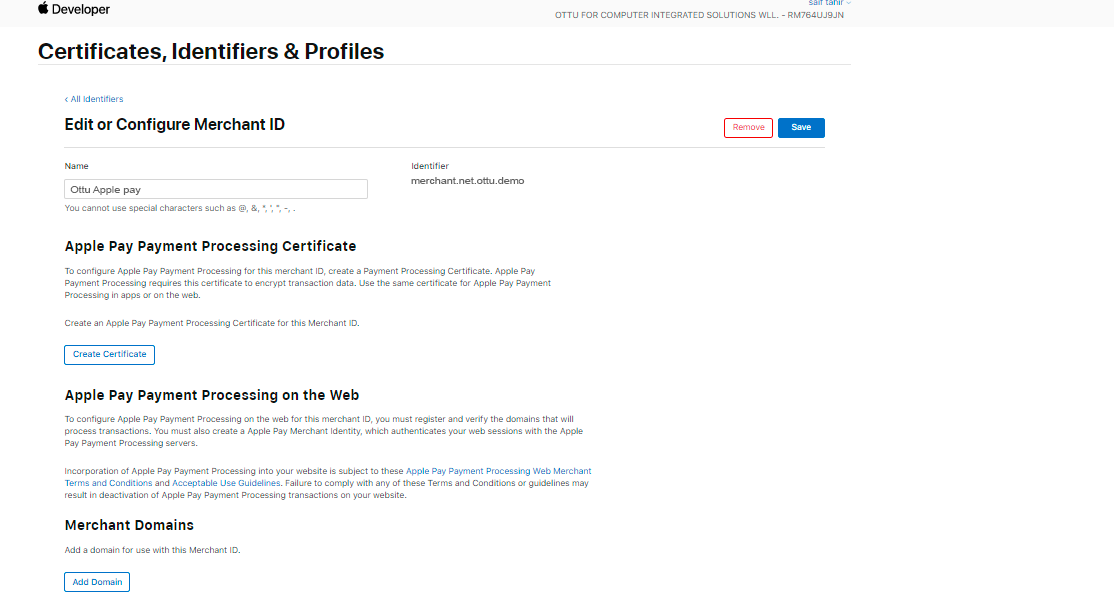Click the Identifier label above the merchant ID
Screen dimensions: 1114x608
[x=430, y=166]
